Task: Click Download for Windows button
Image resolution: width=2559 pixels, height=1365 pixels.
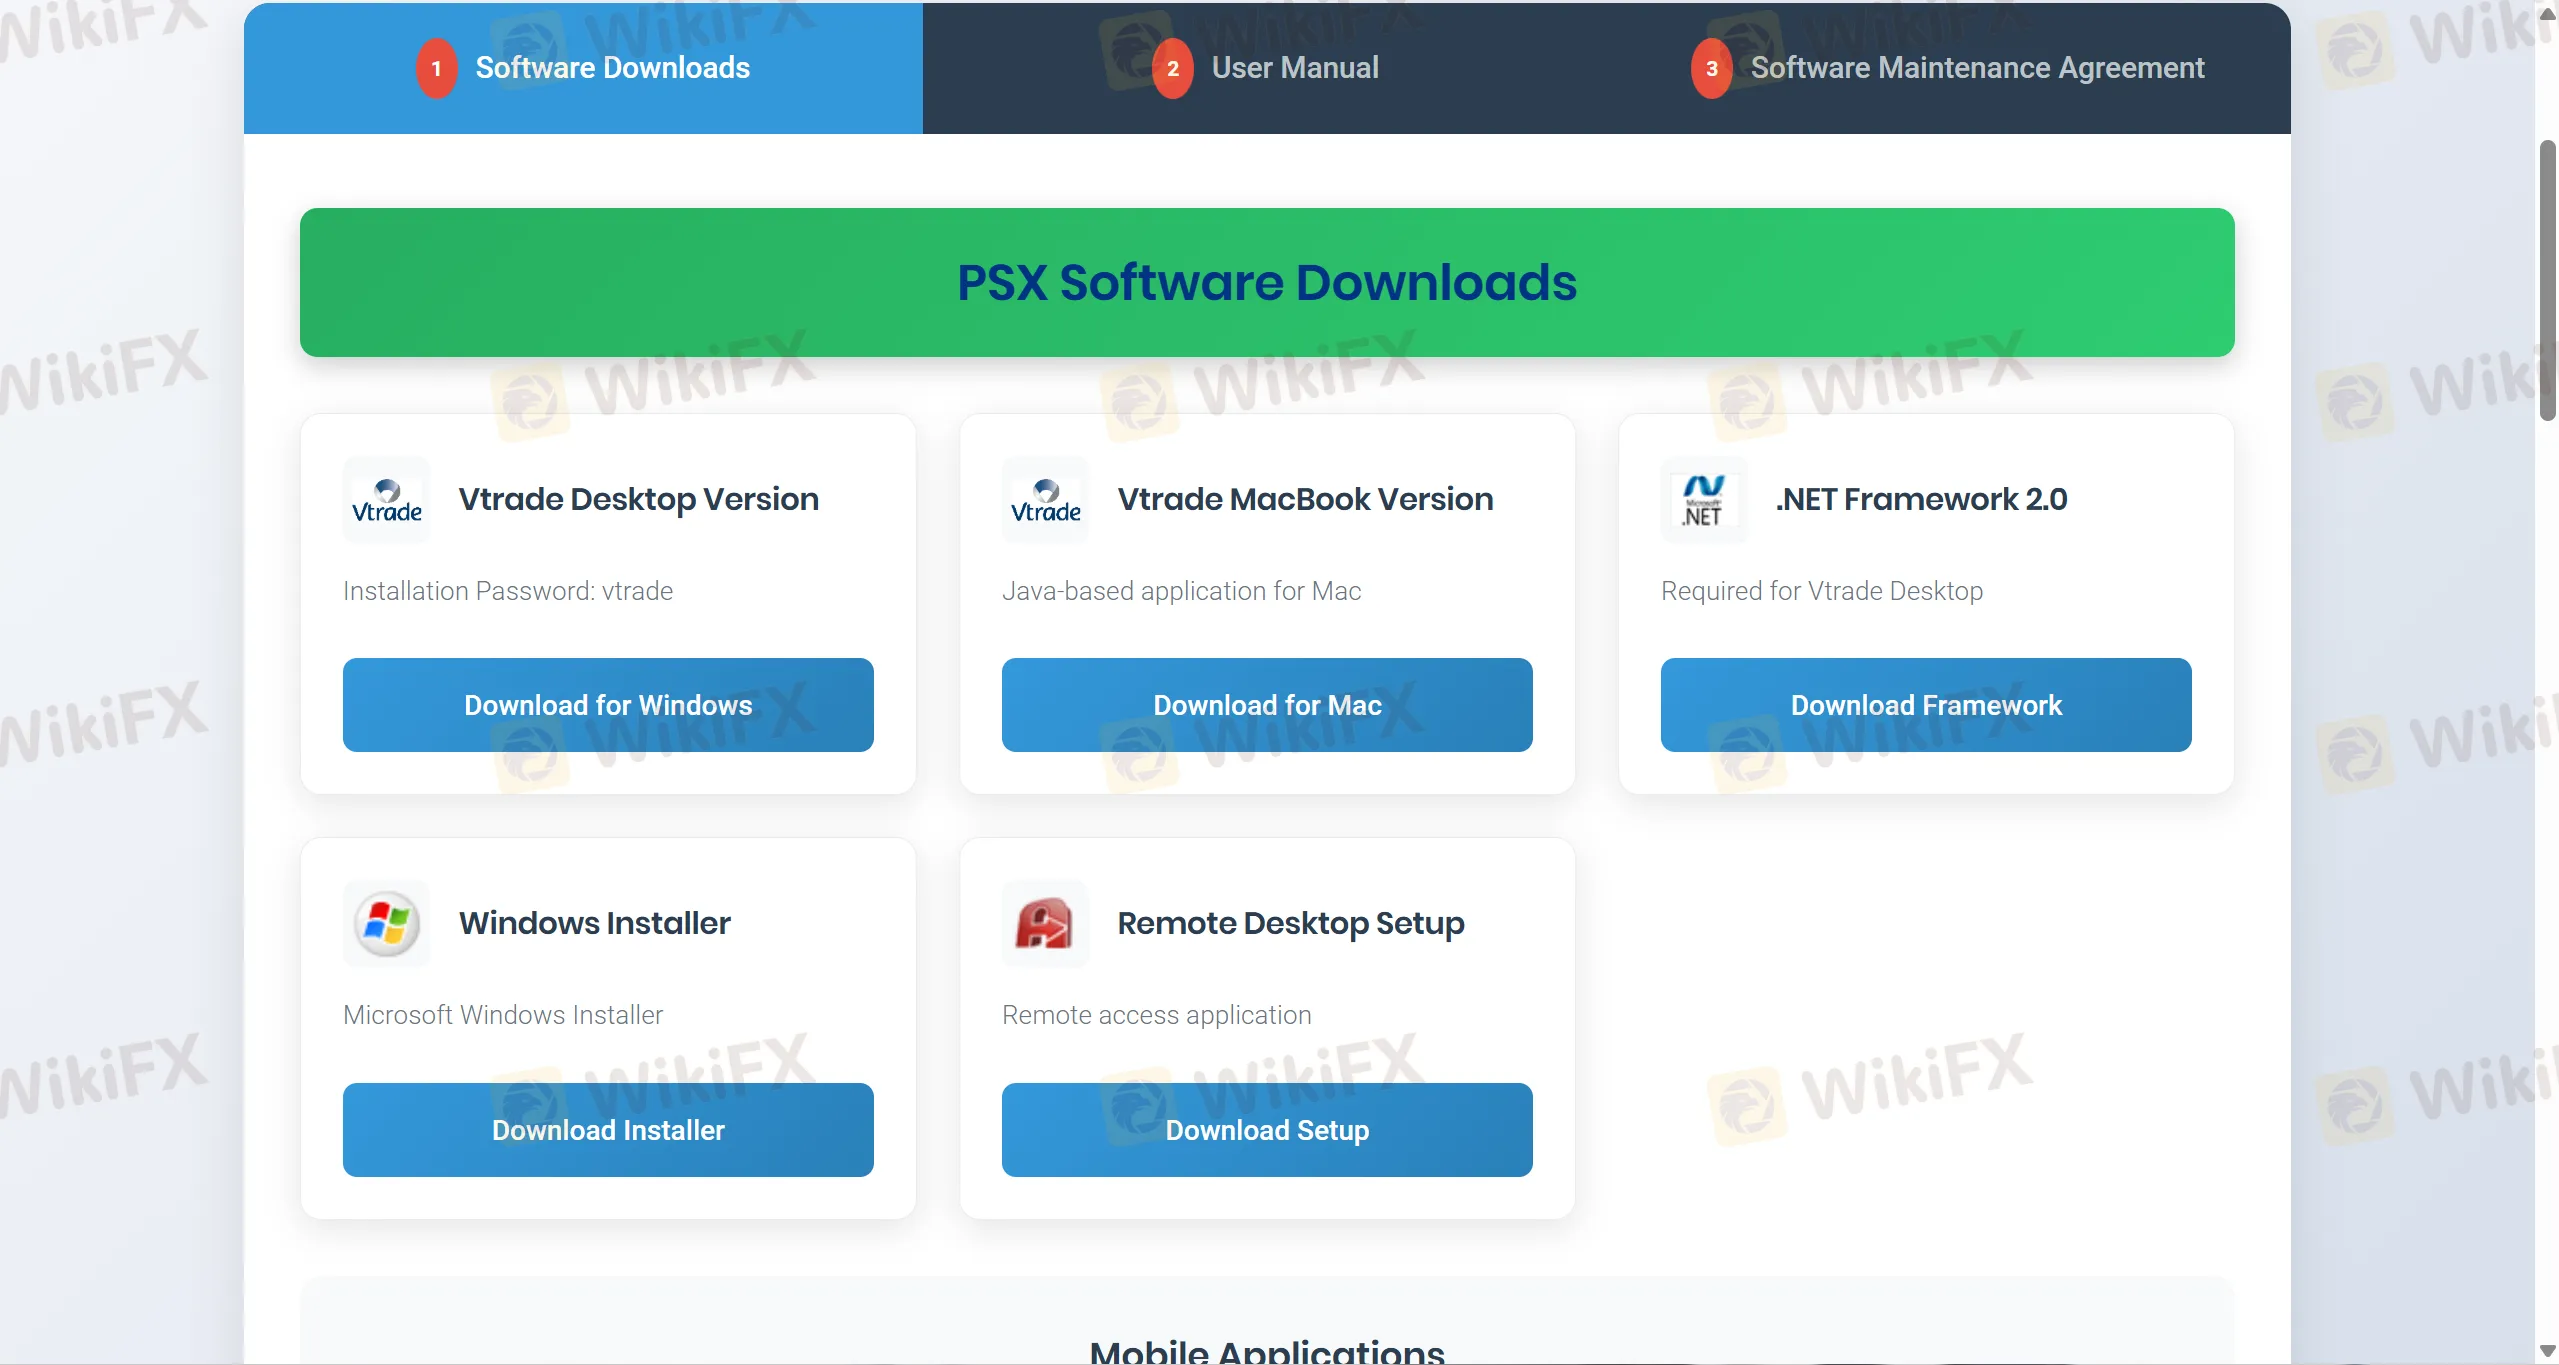Action: tap(608, 704)
